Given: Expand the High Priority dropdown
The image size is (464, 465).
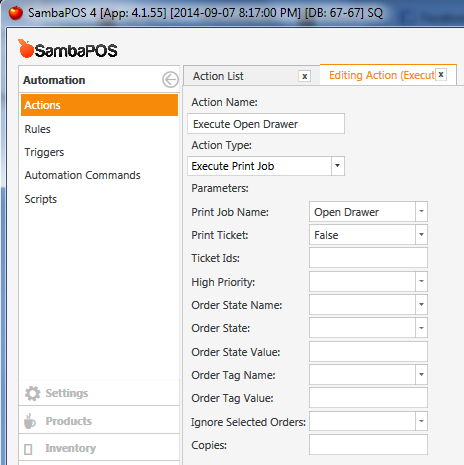Looking at the screenshot, I should click(421, 281).
